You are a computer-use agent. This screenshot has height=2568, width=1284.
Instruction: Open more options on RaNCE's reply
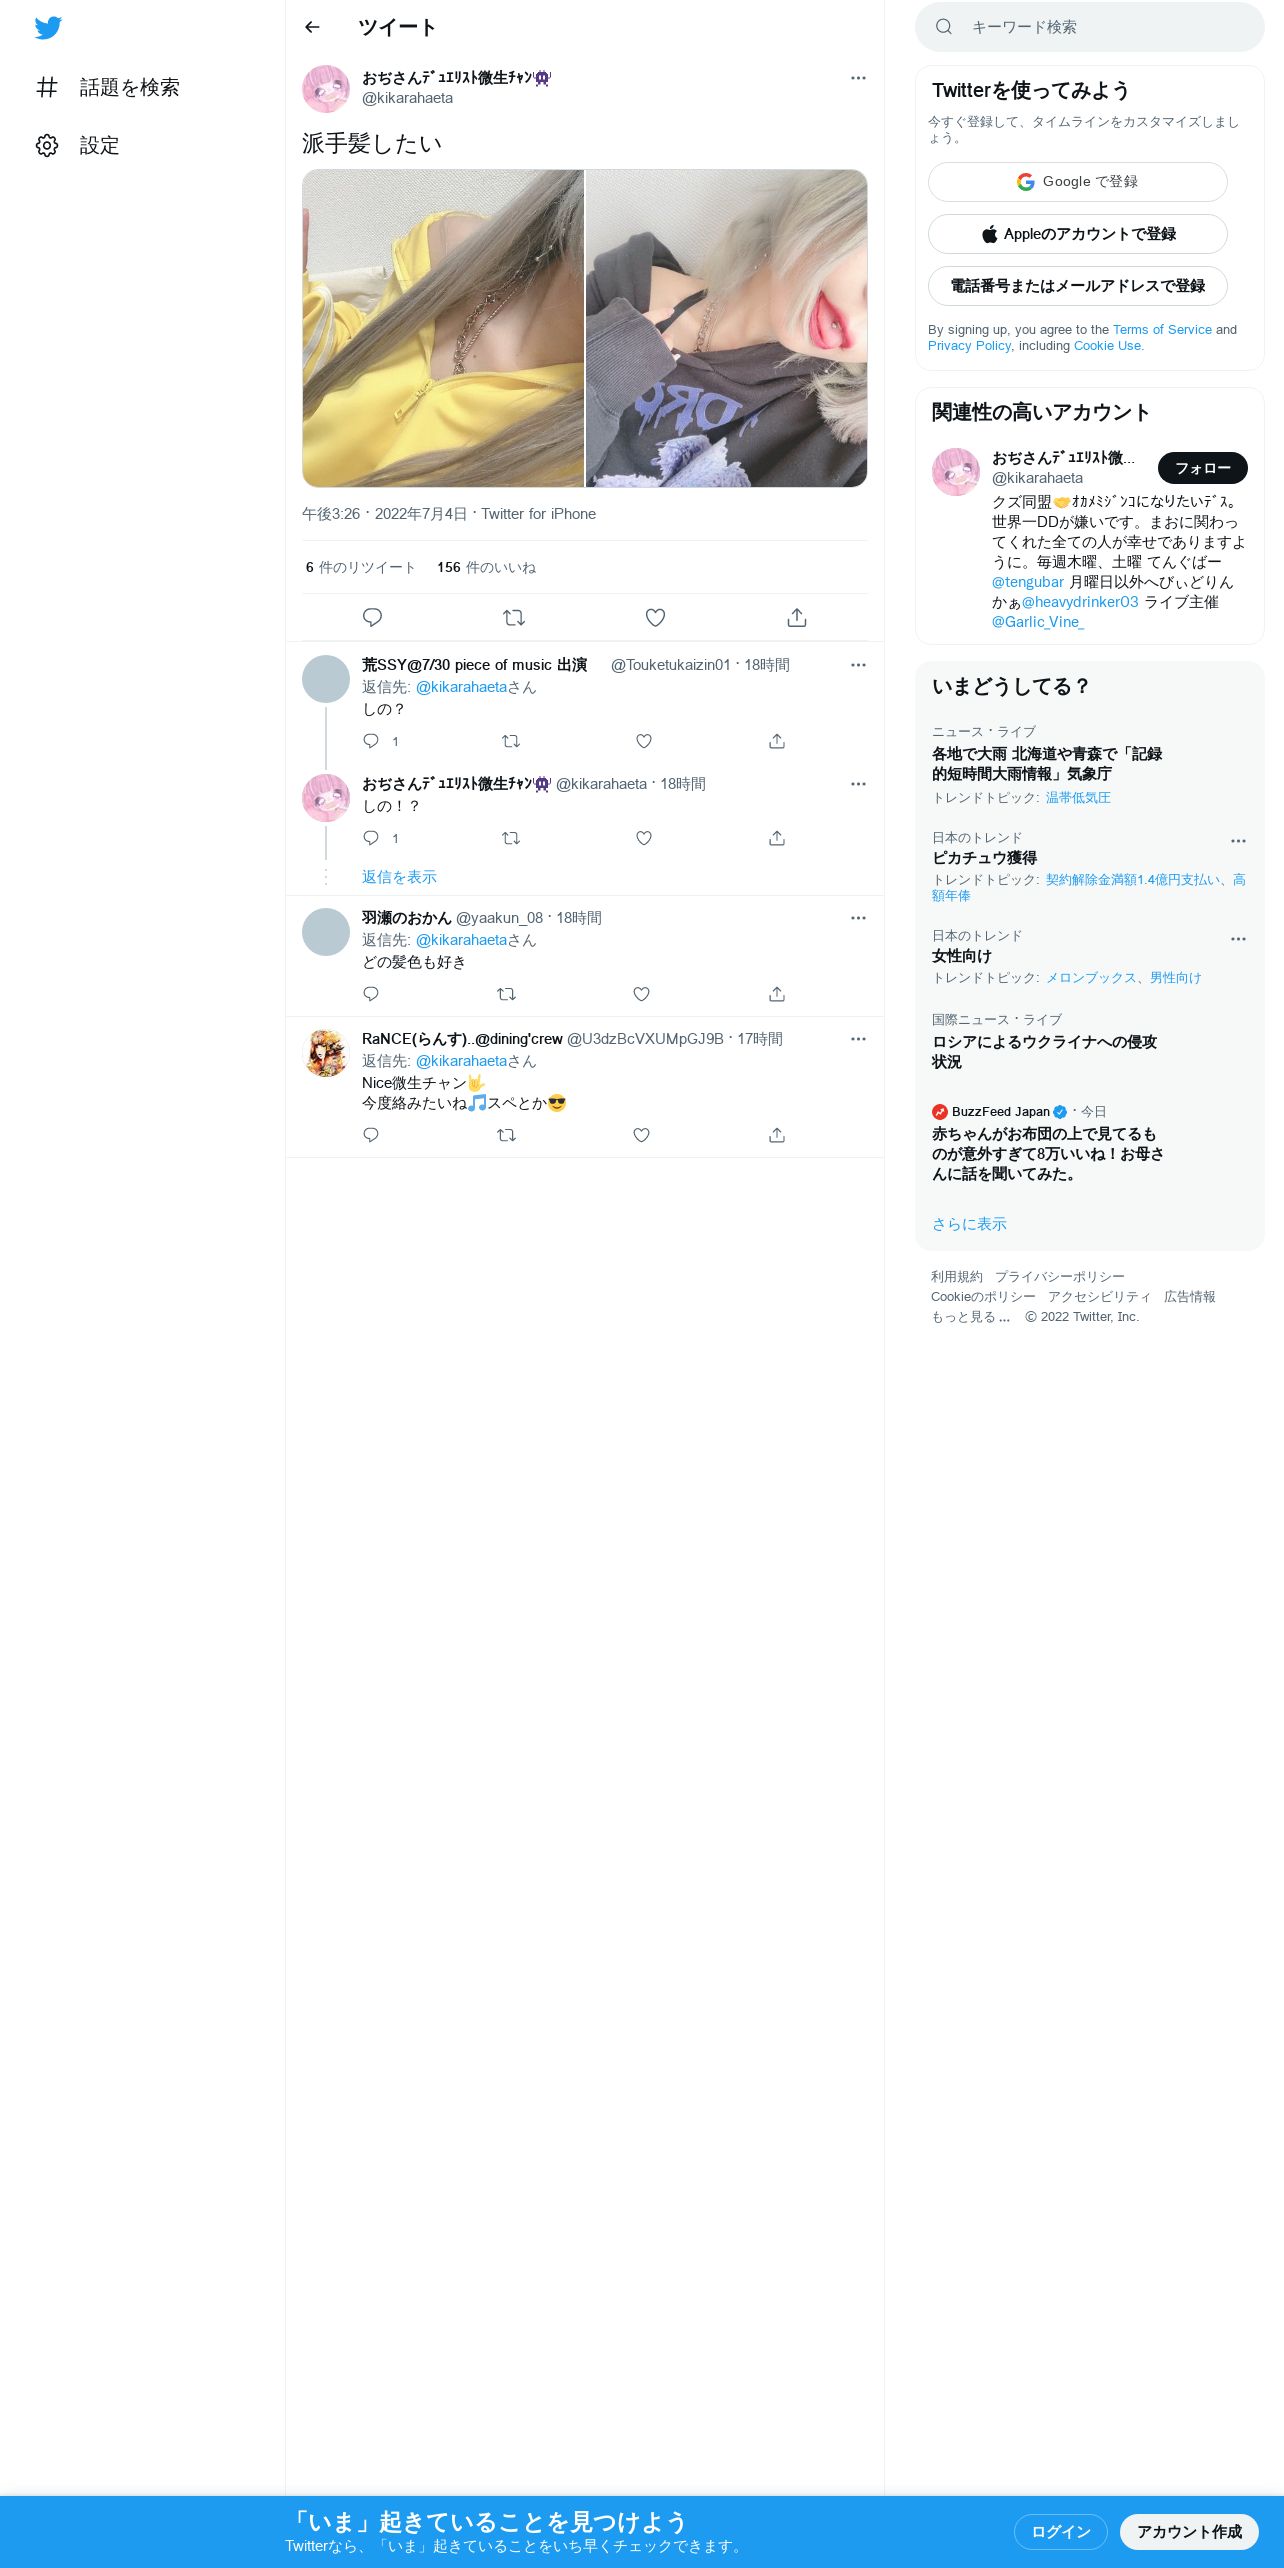coord(858,1039)
